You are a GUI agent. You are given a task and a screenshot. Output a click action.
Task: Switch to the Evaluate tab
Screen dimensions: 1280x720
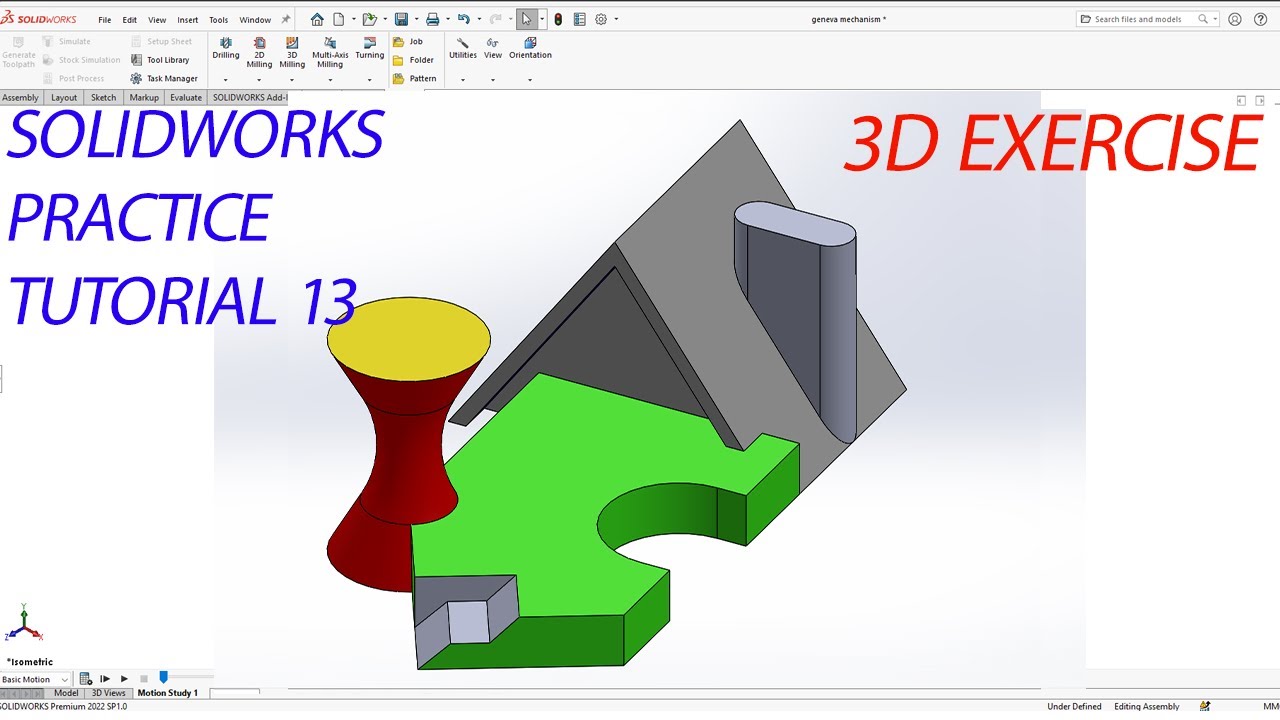[x=186, y=97]
